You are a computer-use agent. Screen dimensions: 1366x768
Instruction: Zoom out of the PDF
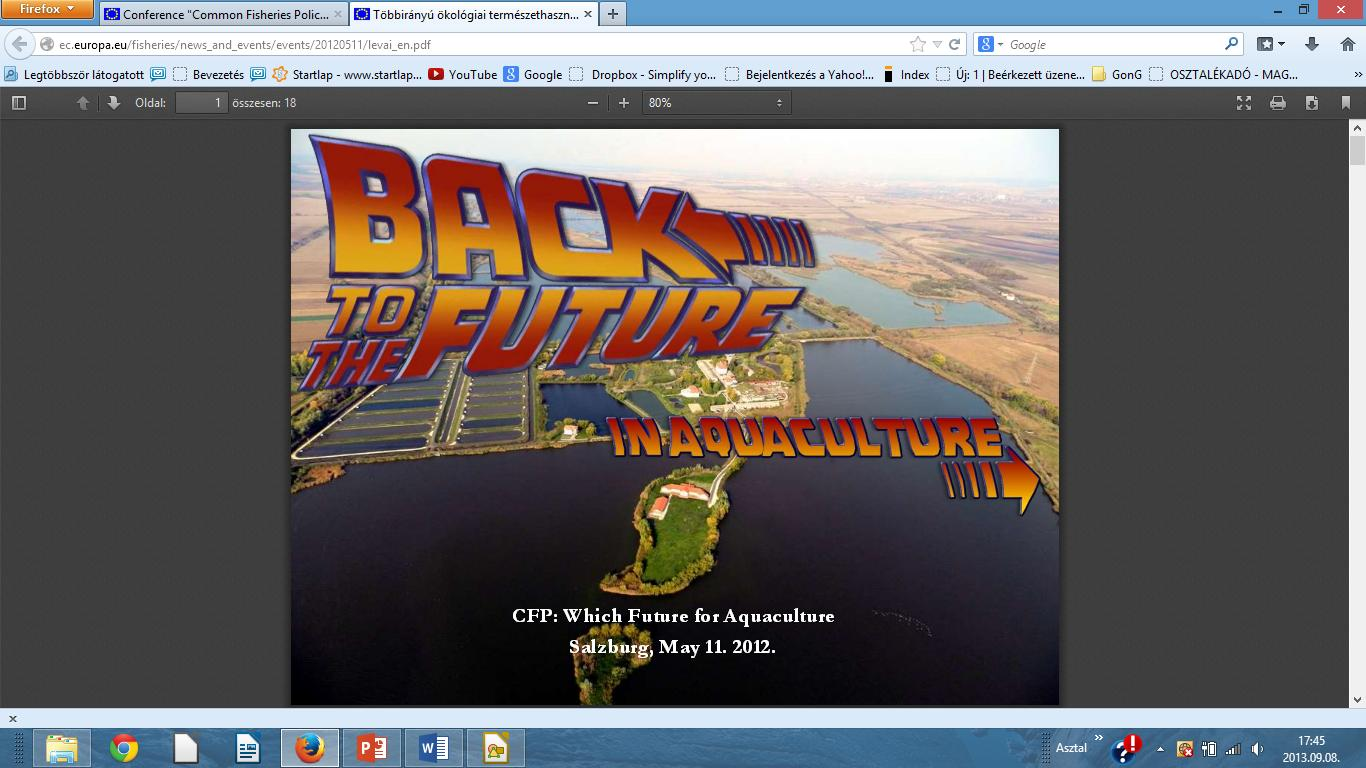[593, 103]
